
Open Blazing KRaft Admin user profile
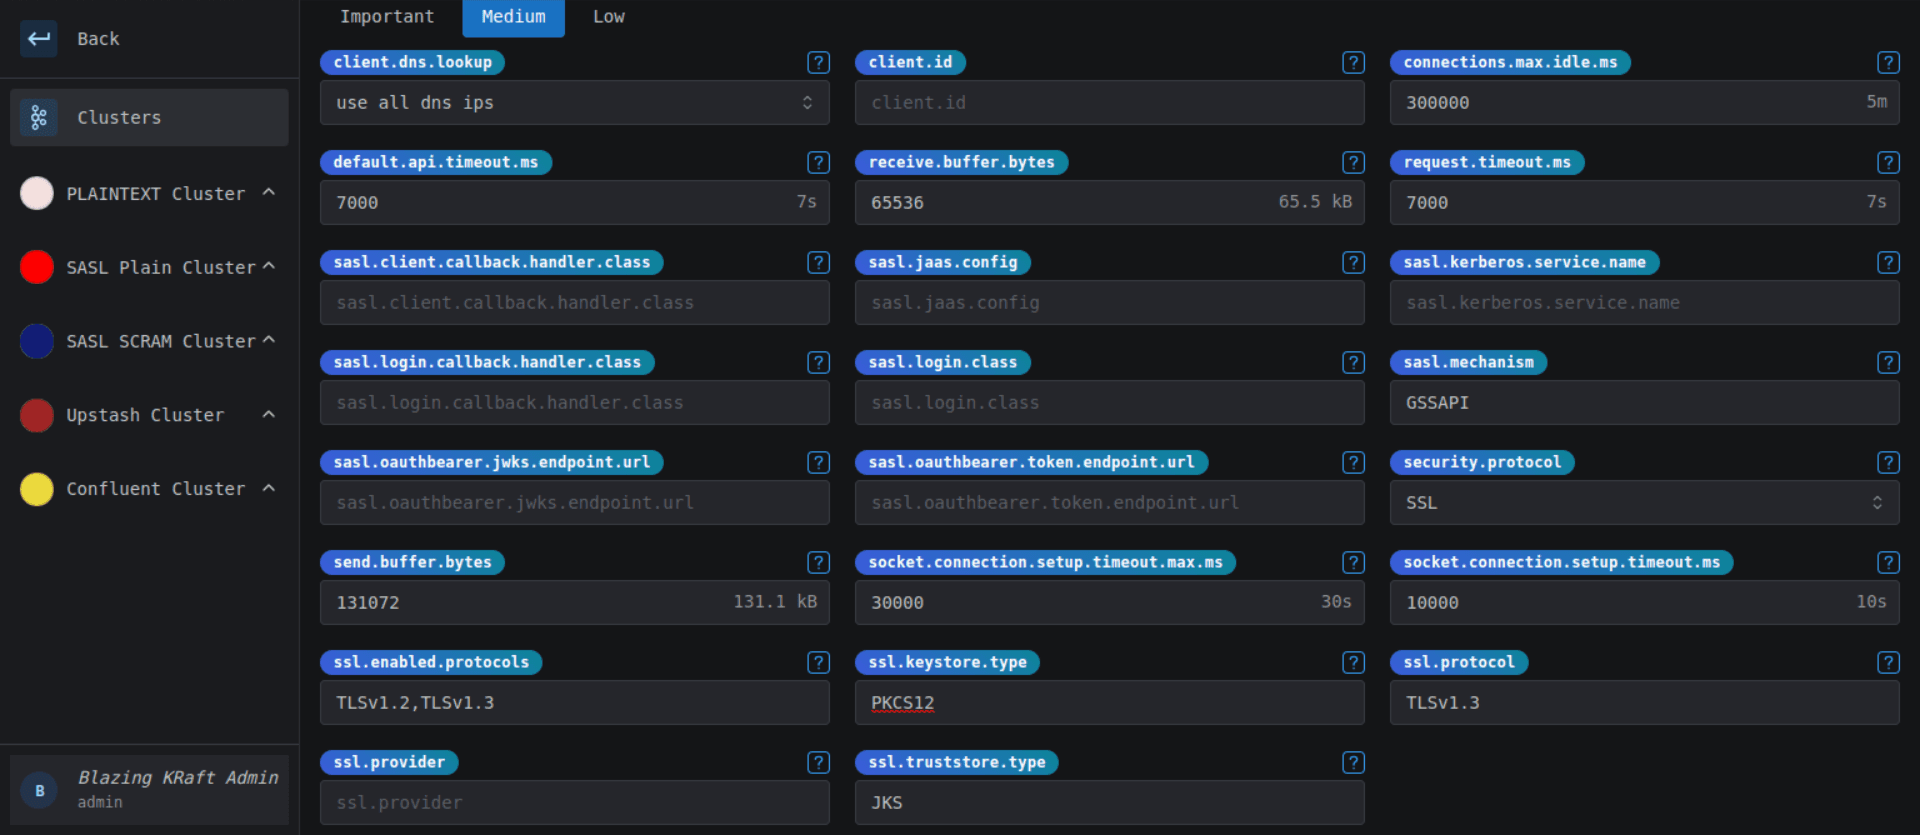click(x=149, y=789)
